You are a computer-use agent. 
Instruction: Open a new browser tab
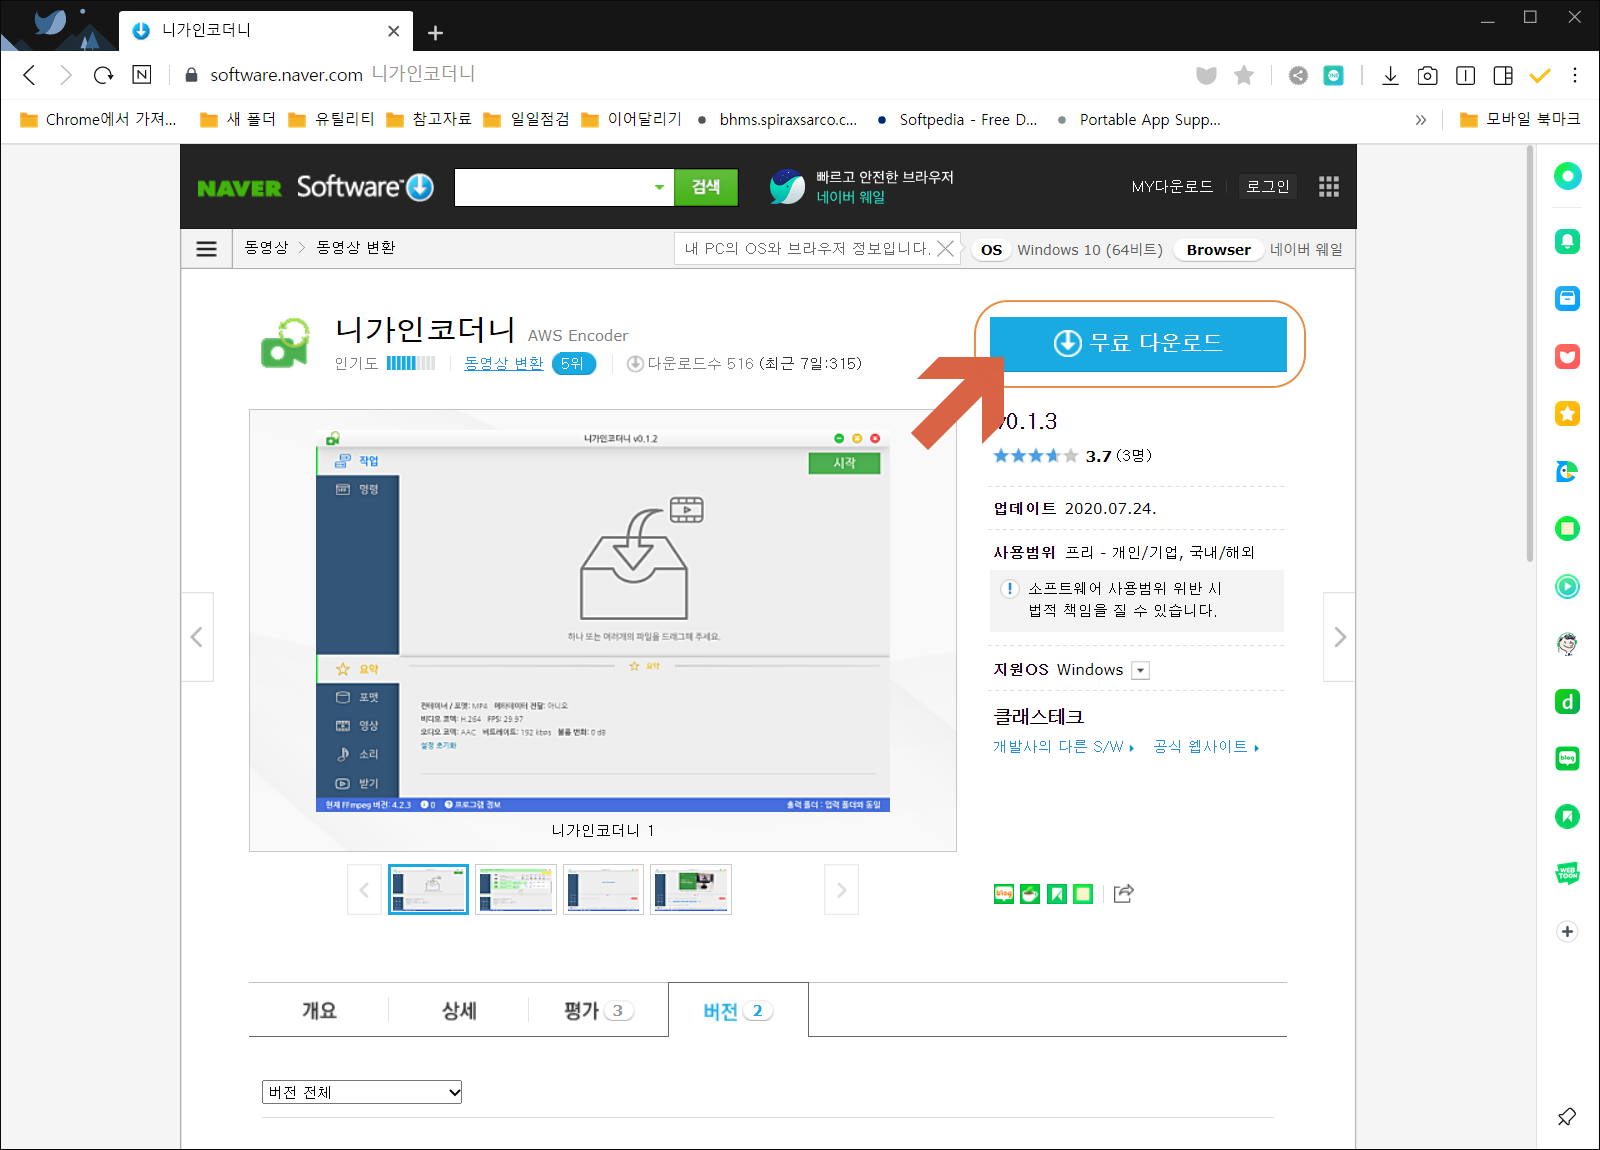pyautogui.click(x=435, y=33)
